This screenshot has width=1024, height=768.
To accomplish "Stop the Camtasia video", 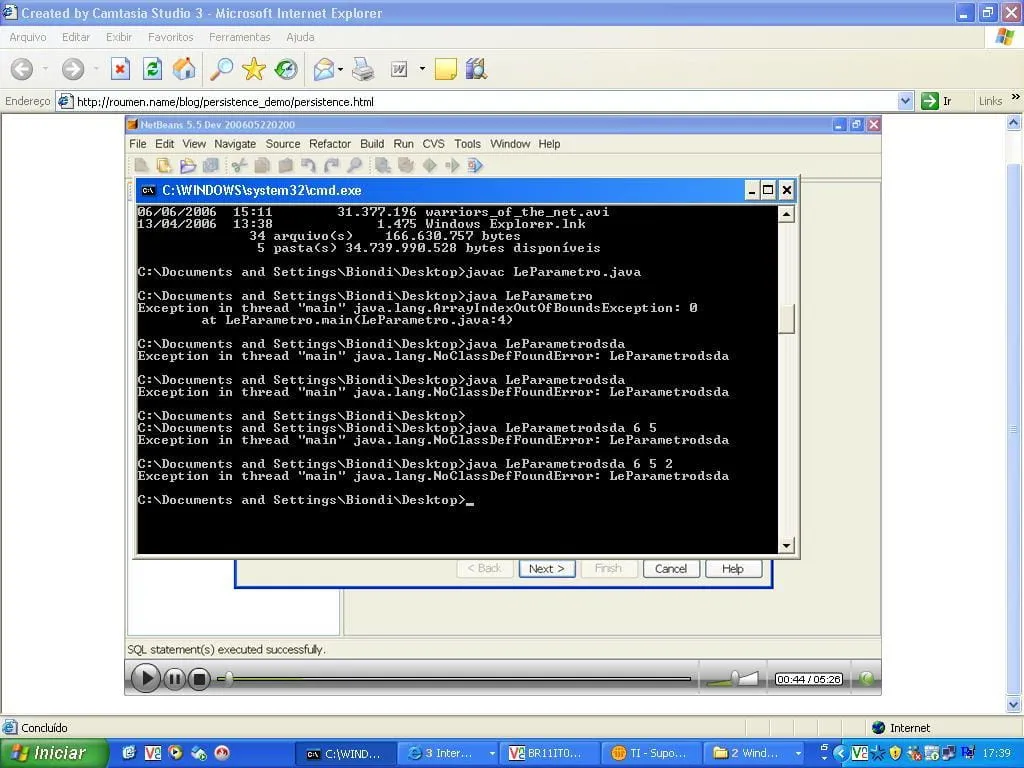I will (199, 679).
